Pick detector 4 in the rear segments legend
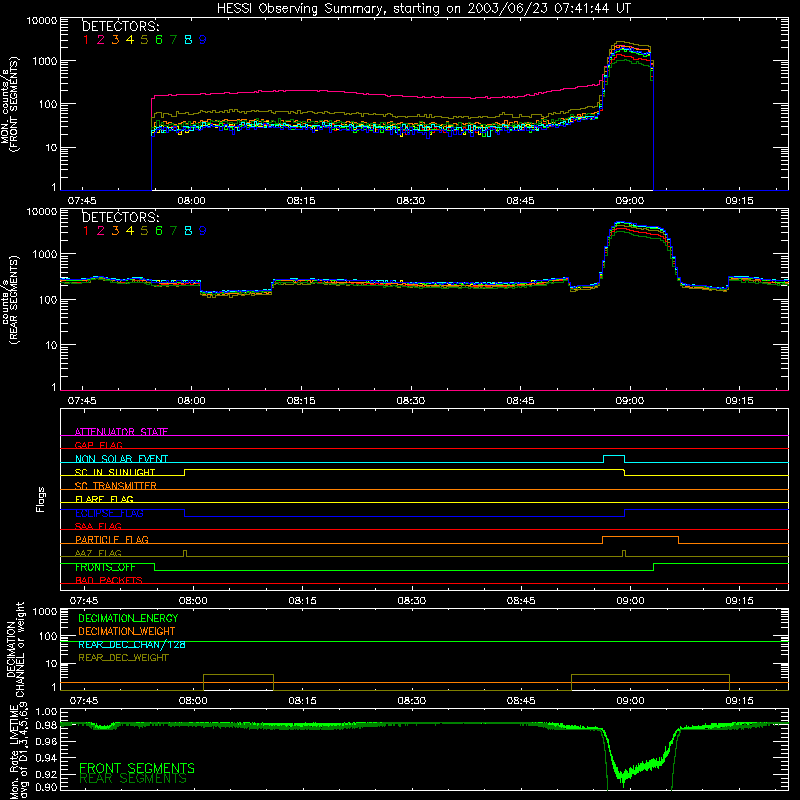 tap(130, 231)
